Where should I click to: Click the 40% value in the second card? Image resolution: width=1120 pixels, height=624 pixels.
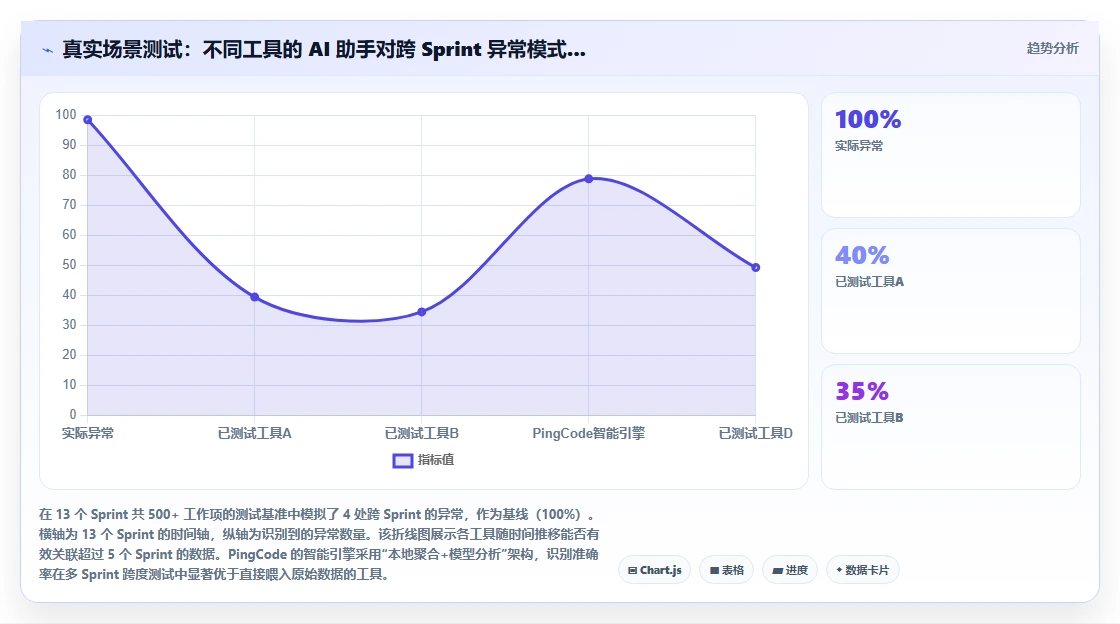pyautogui.click(x=862, y=255)
